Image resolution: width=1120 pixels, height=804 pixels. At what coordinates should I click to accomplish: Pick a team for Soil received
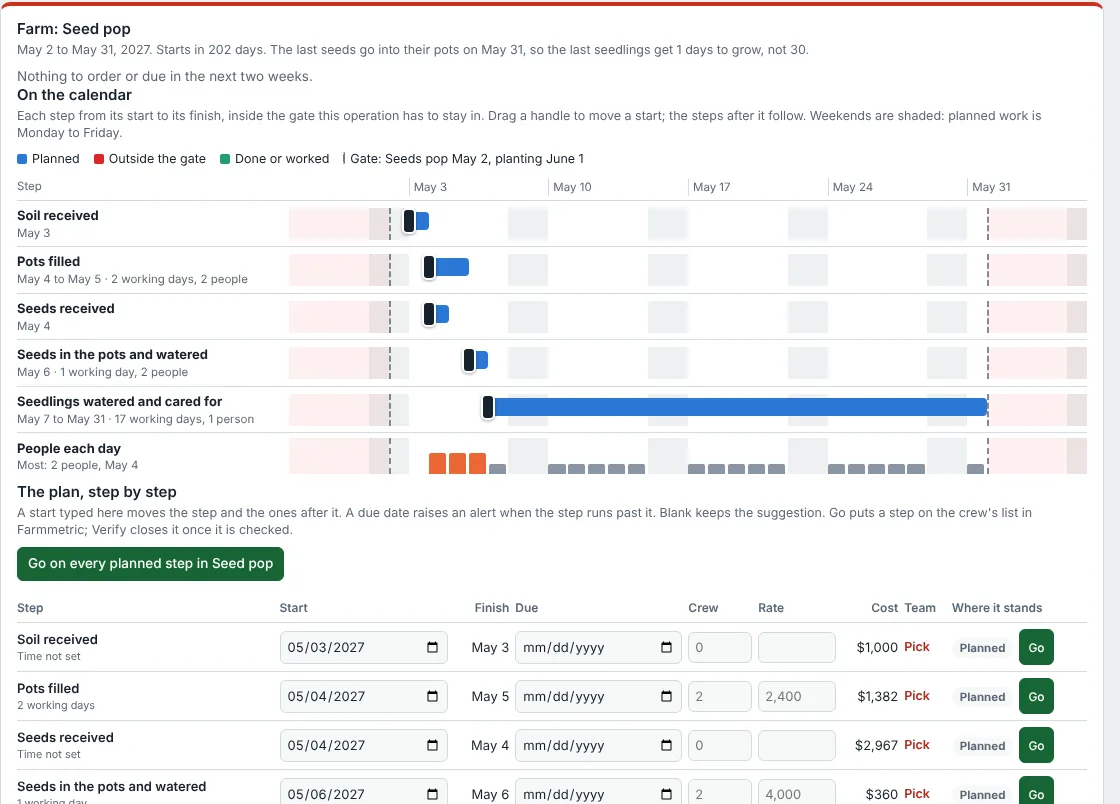pos(916,646)
